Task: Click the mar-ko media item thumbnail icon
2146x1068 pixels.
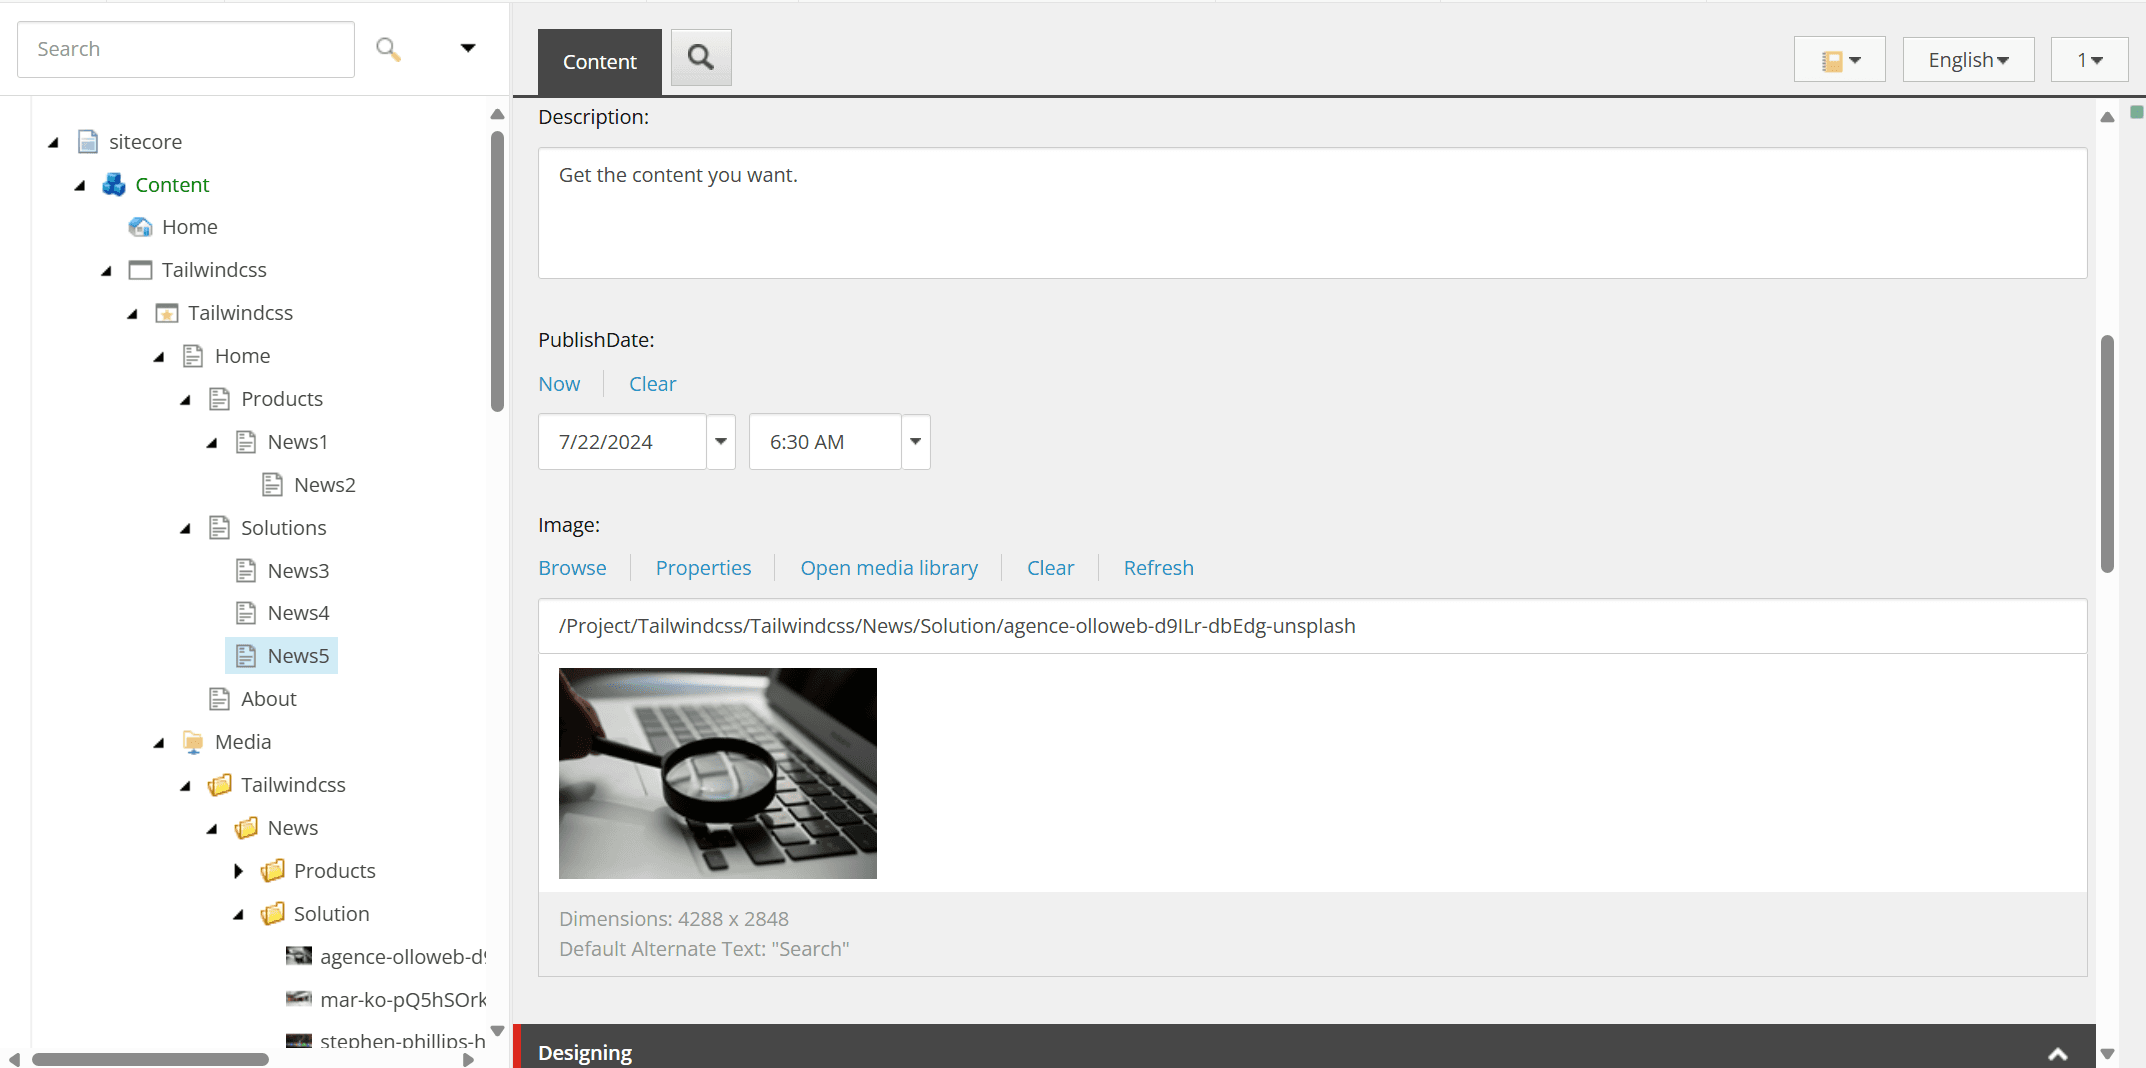Action: point(298,999)
